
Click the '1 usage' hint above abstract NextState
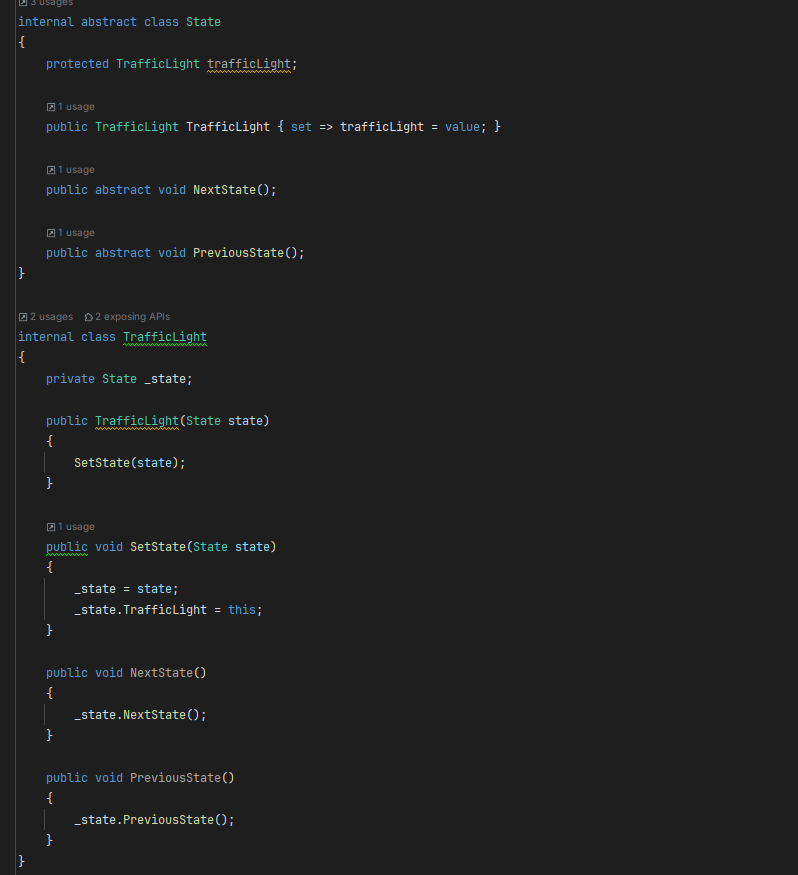(x=76, y=170)
